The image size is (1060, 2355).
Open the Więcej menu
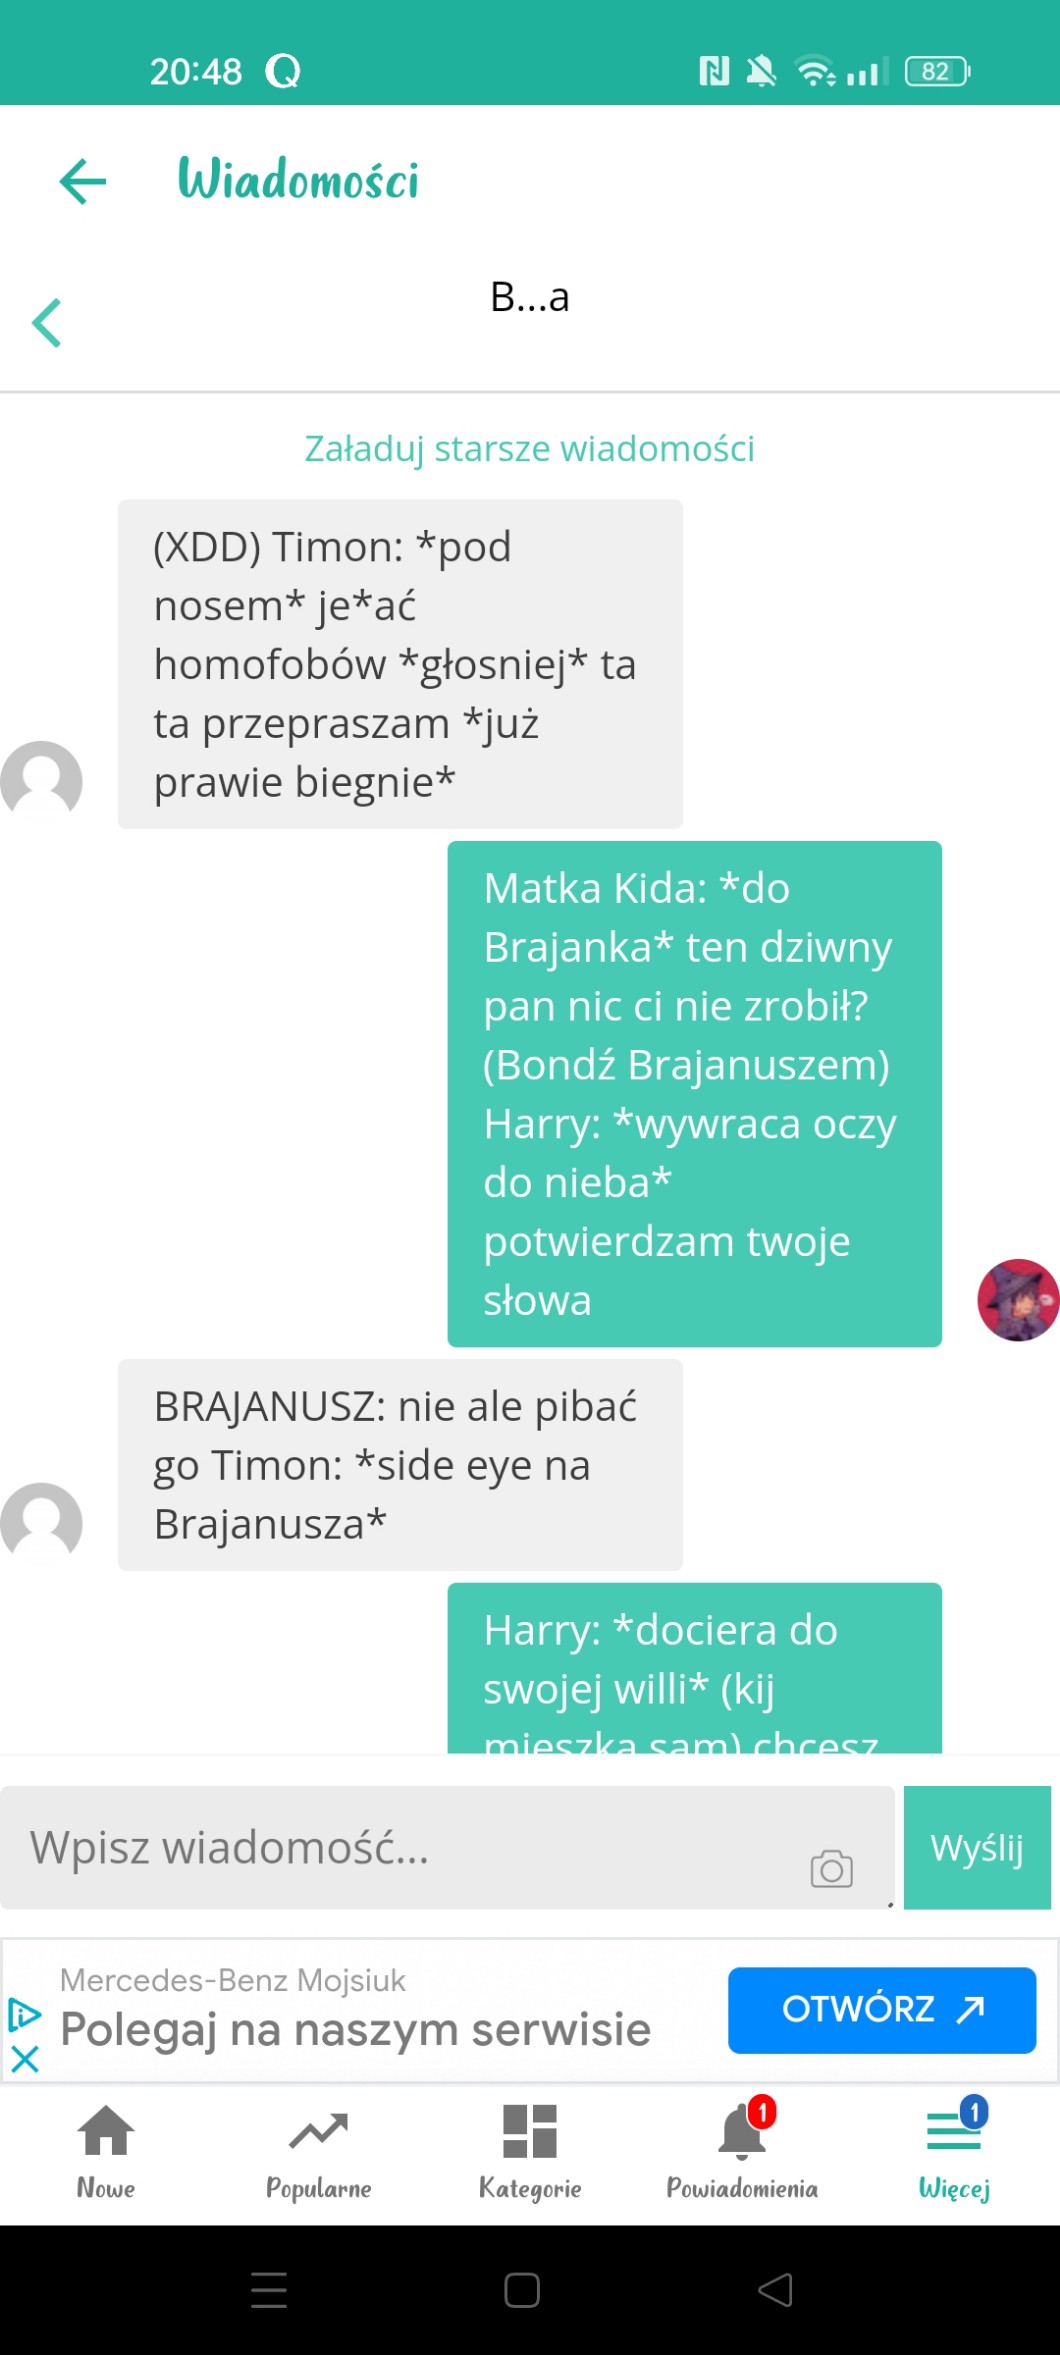[x=954, y=2151]
